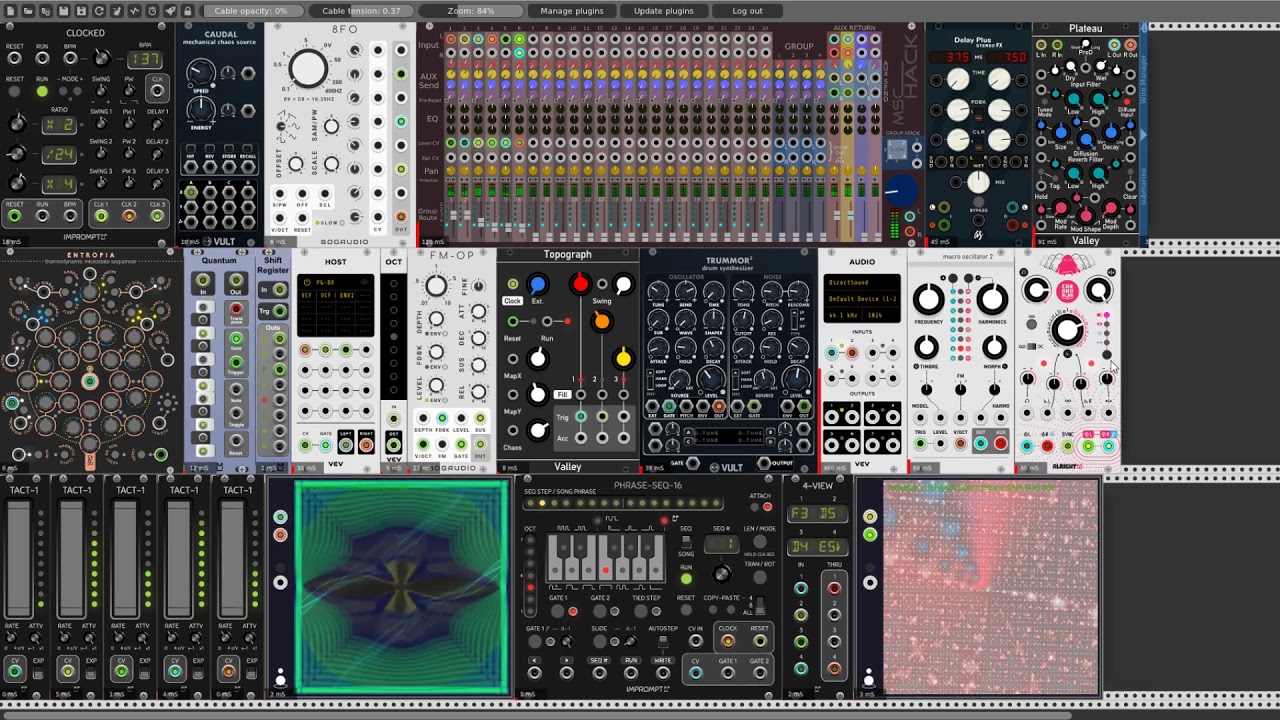Click Update plugins
This screenshot has width=1280, height=720.
coord(663,11)
